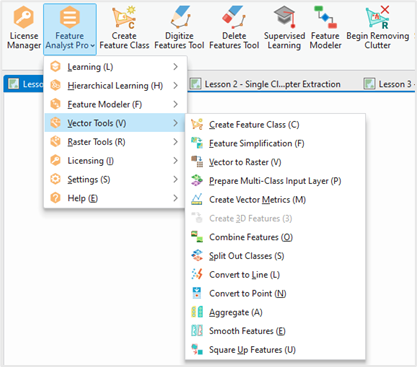Expand the Help (E) submenu arrow
Image resolution: width=417 pixels, height=367 pixels.
[x=176, y=198]
